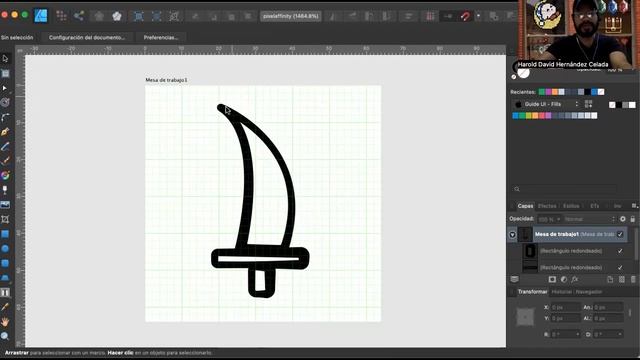Image resolution: width=640 pixels, height=360 pixels.
Task: Click the mask layer icon in Layers panel
Action: click(552, 279)
